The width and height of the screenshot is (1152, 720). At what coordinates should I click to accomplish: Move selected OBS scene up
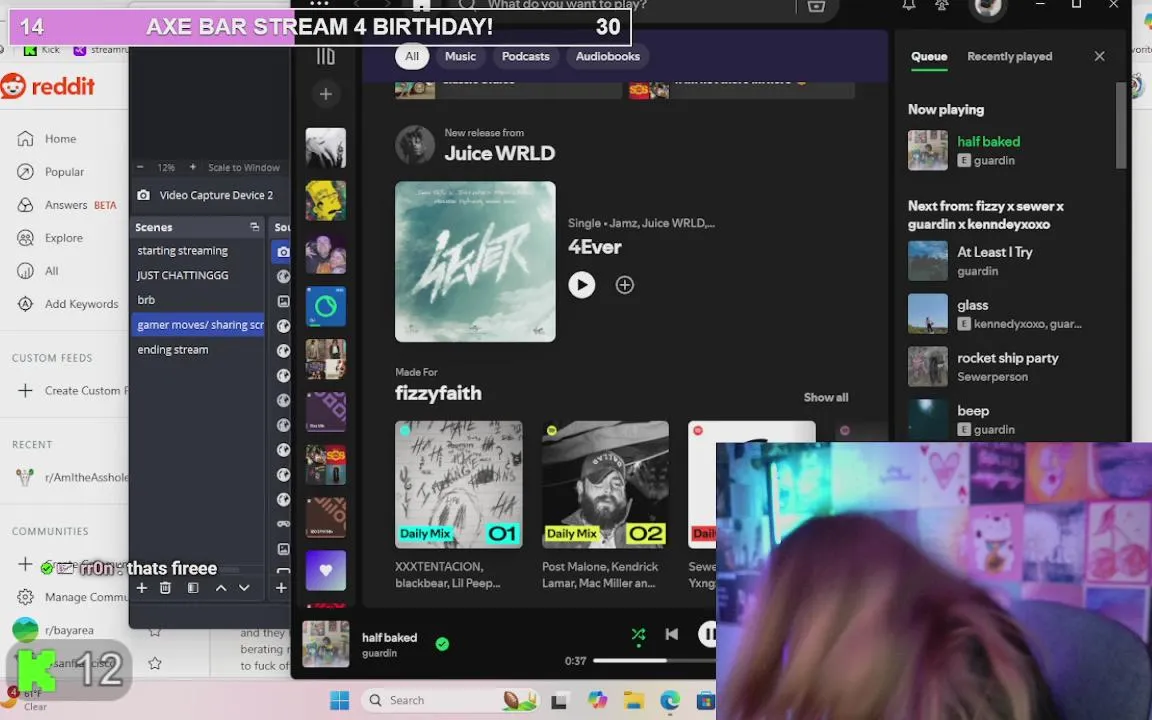click(x=220, y=588)
